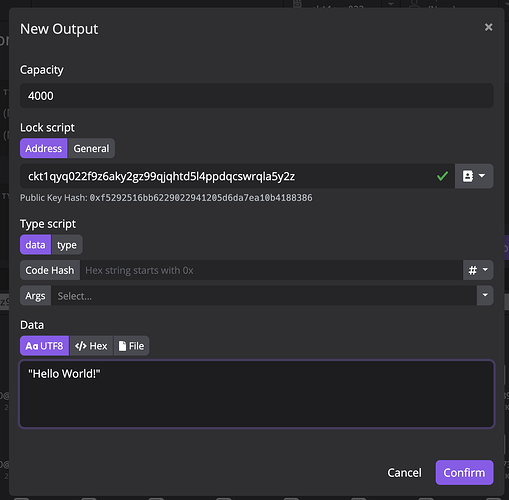Screen dimensions: 509x500
Task: Click the hash symbol beside Code Hash
Action: pos(473,270)
